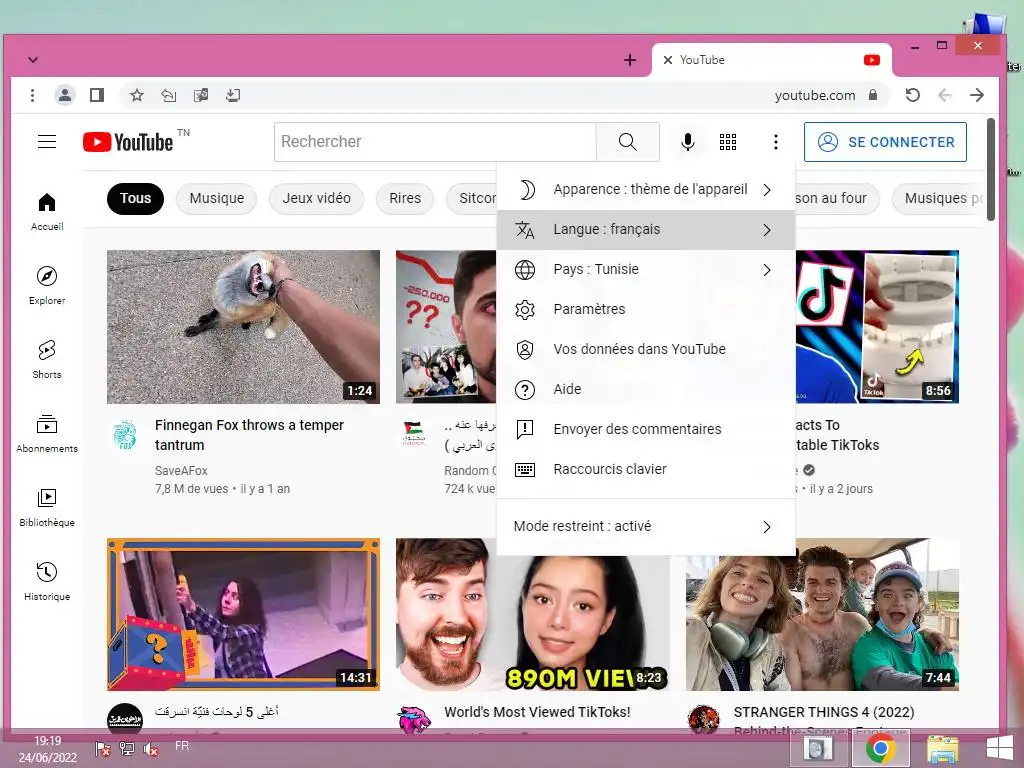Open SaveAFox channel link

click(x=181, y=470)
